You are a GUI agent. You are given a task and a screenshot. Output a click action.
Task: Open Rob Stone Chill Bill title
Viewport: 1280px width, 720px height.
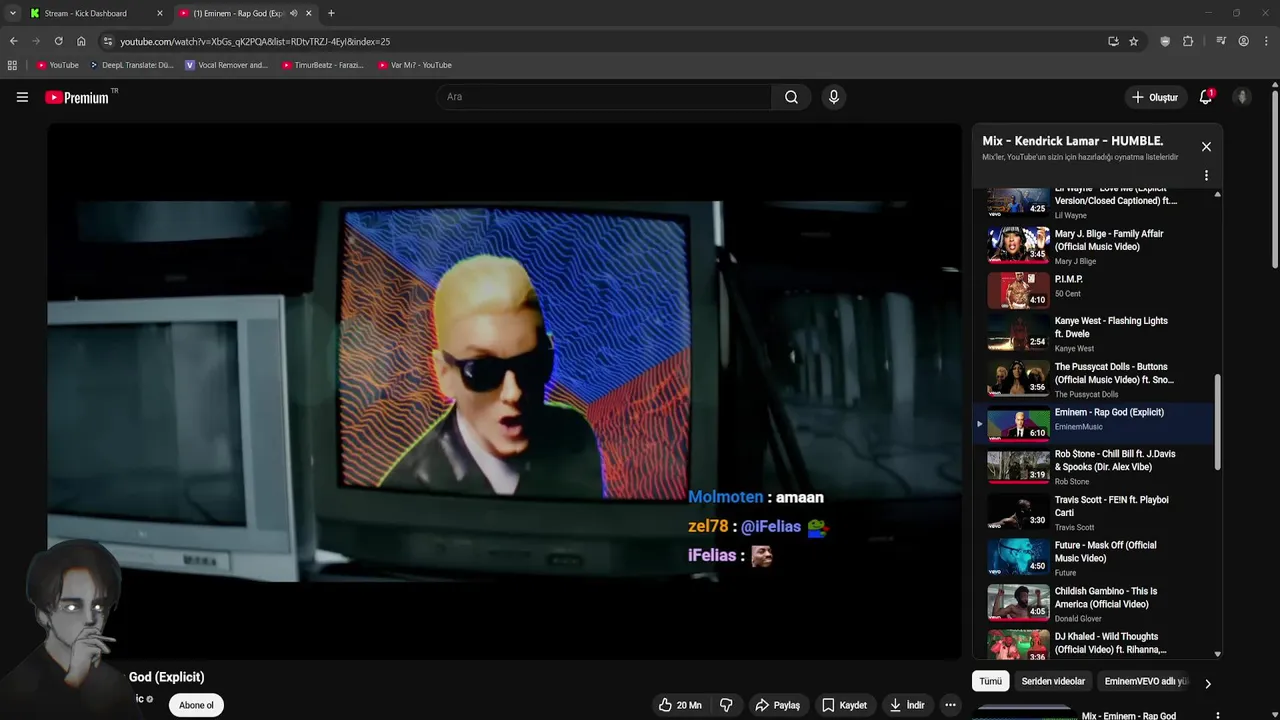pyautogui.click(x=1115, y=460)
